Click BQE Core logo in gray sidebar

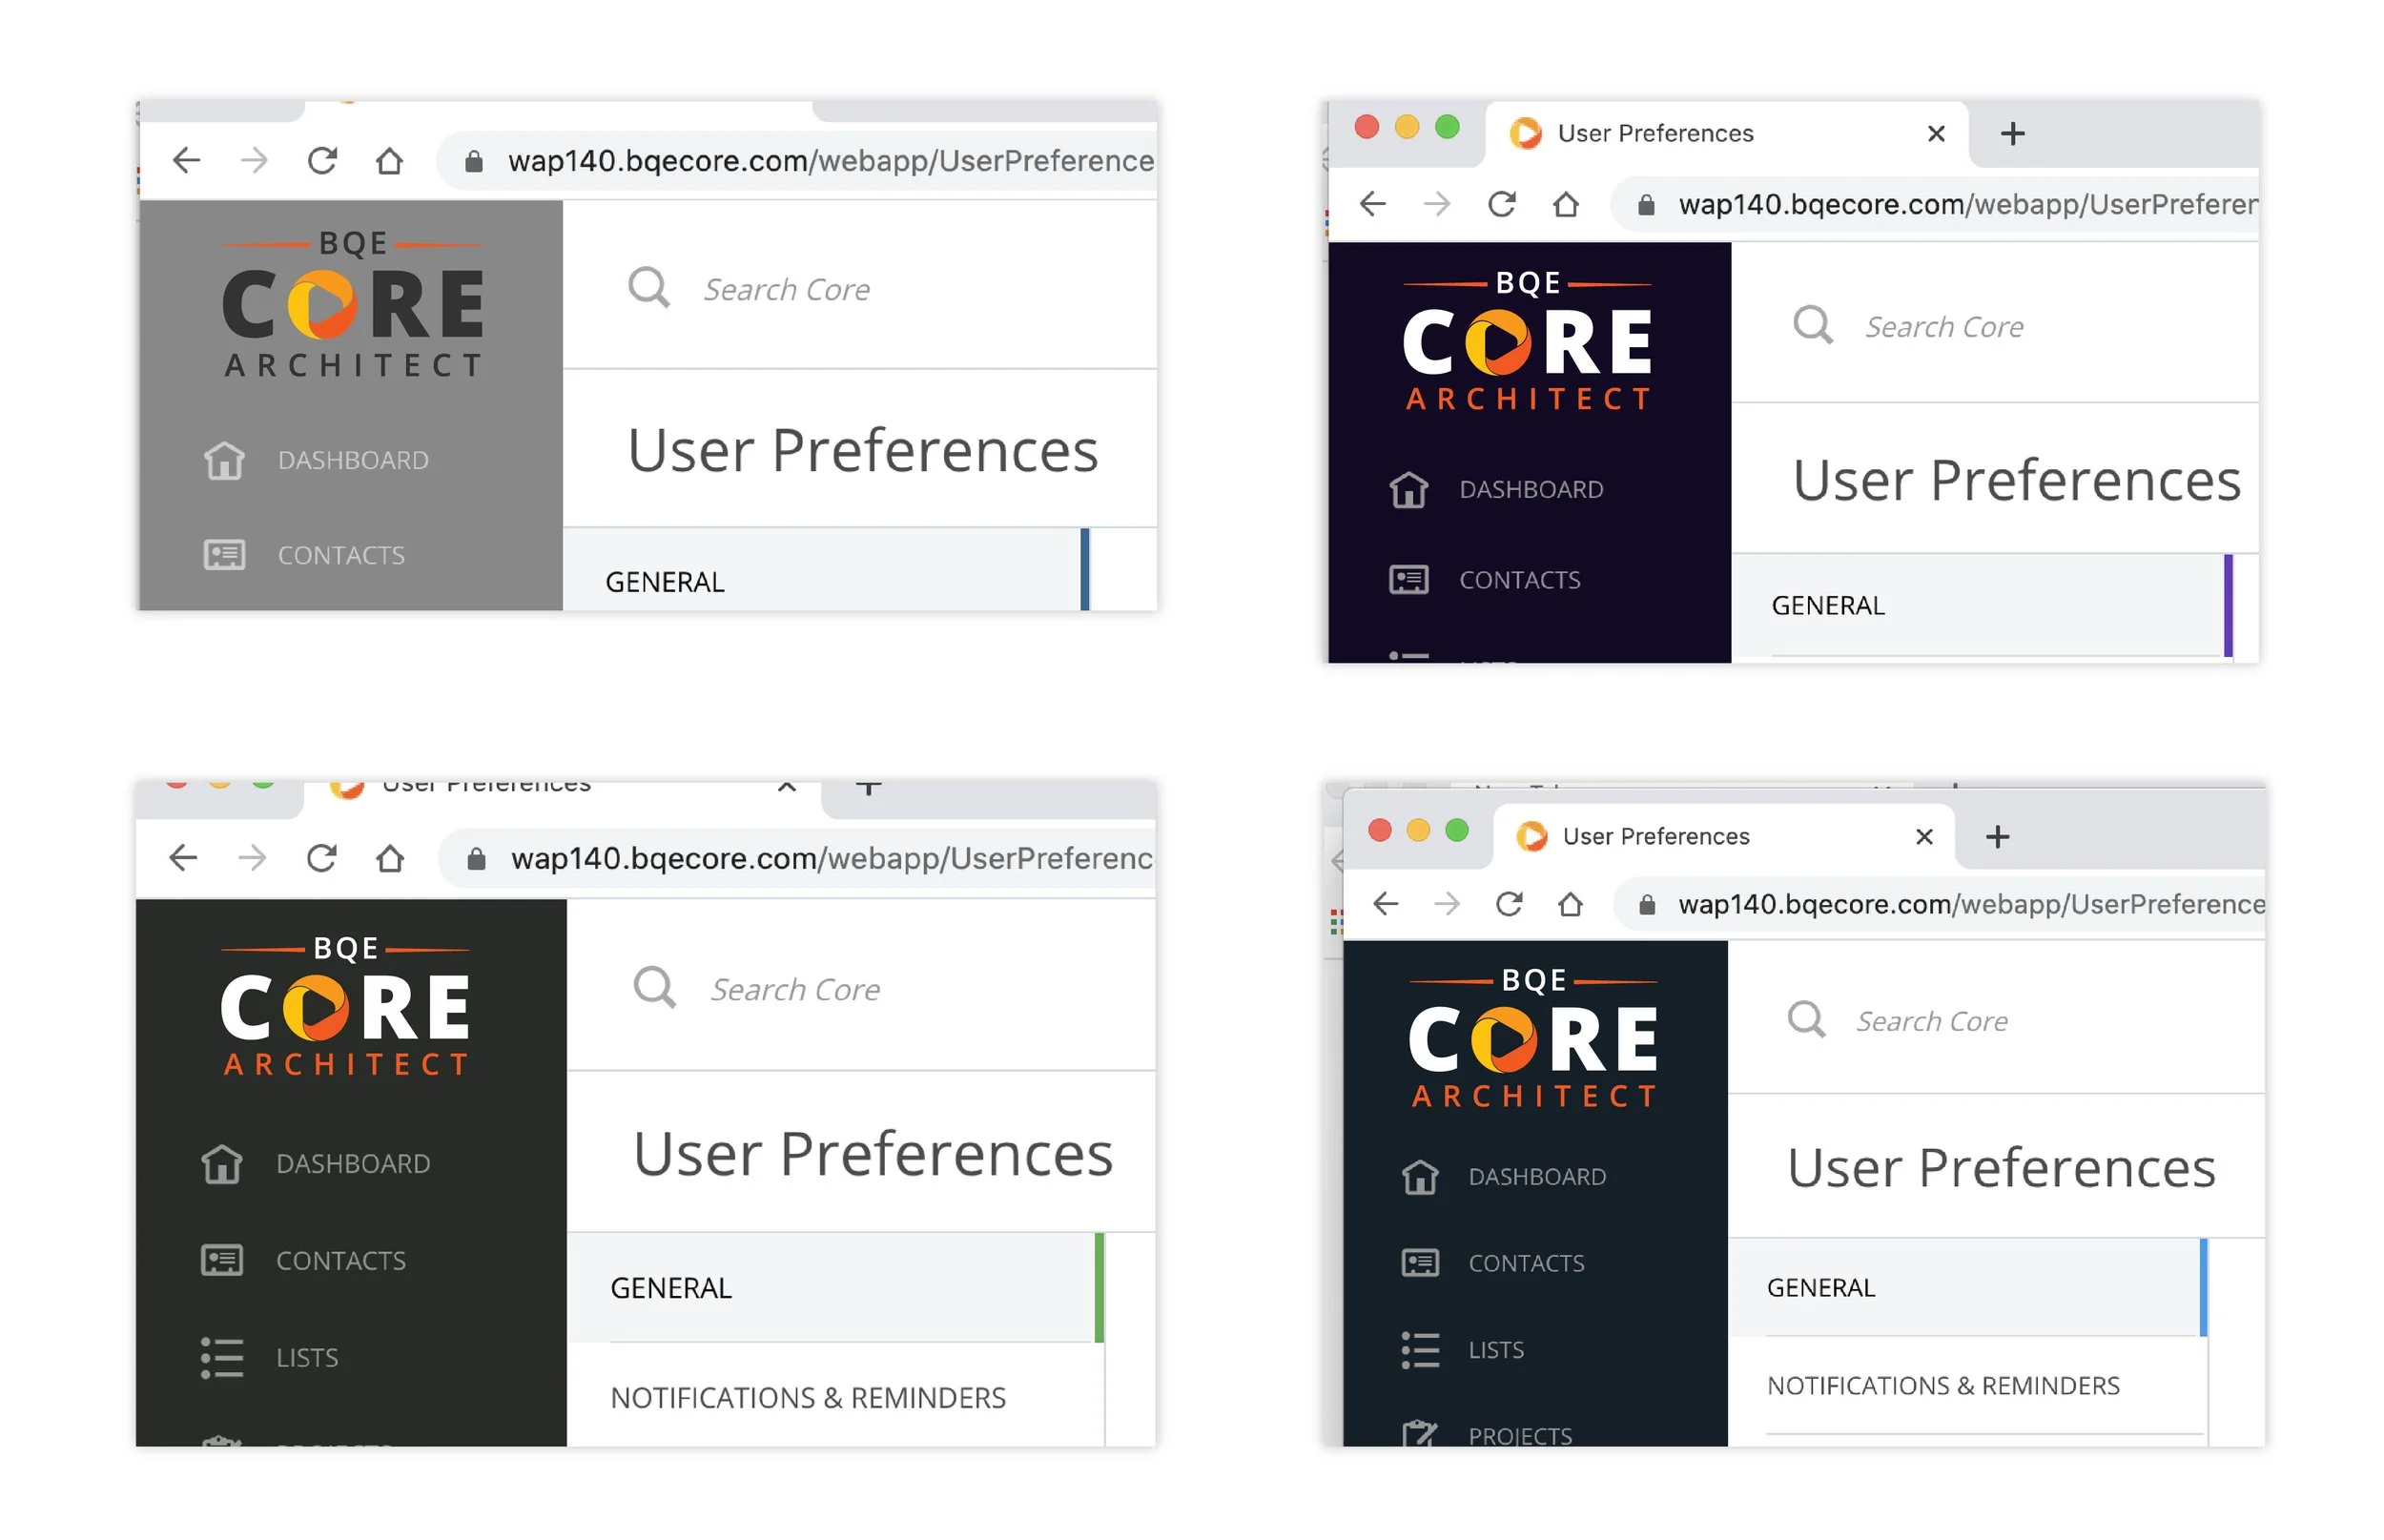(352, 304)
